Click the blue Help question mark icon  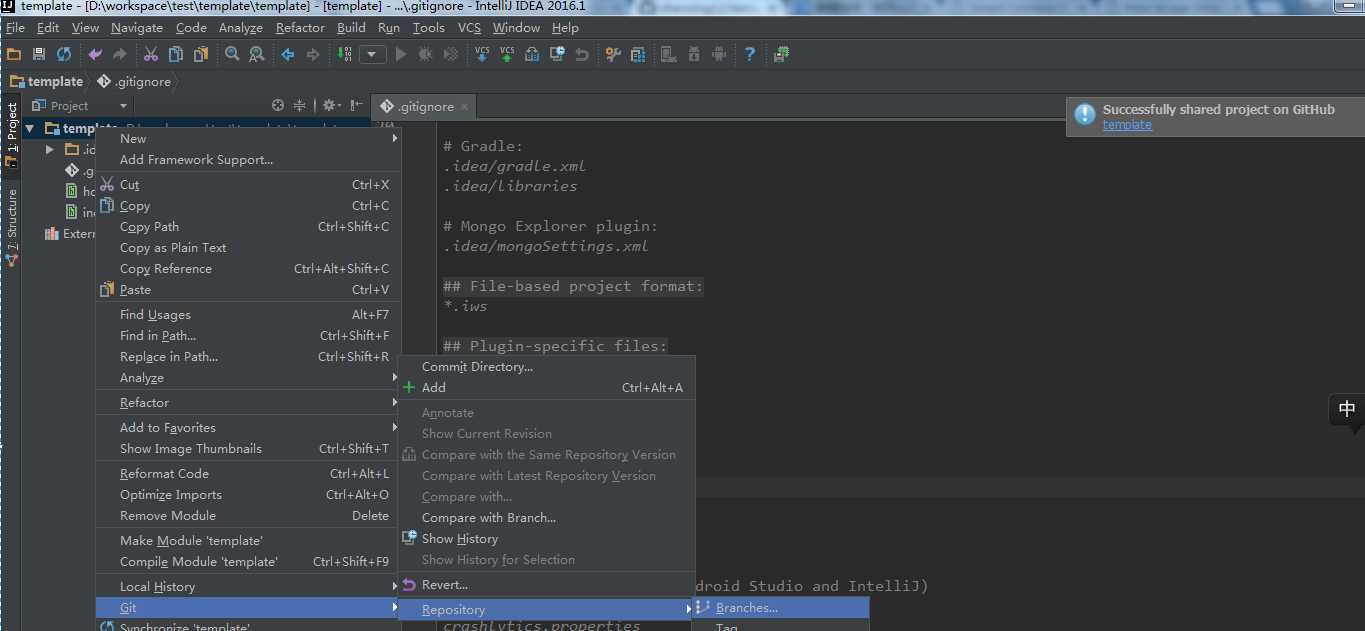coord(749,54)
